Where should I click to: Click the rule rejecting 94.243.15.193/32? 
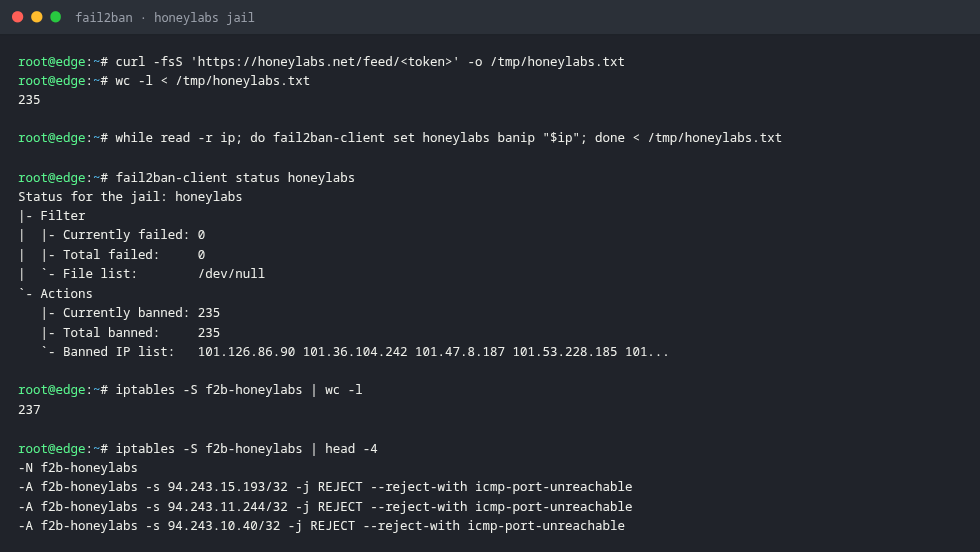pos(325,487)
